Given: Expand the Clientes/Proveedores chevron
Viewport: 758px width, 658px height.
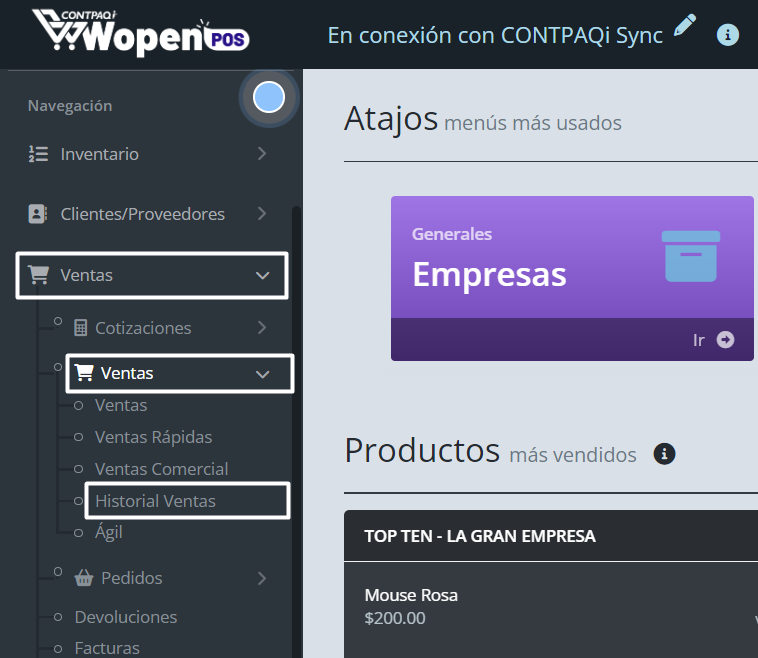Looking at the screenshot, I should pyautogui.click(x=262, y=214).
